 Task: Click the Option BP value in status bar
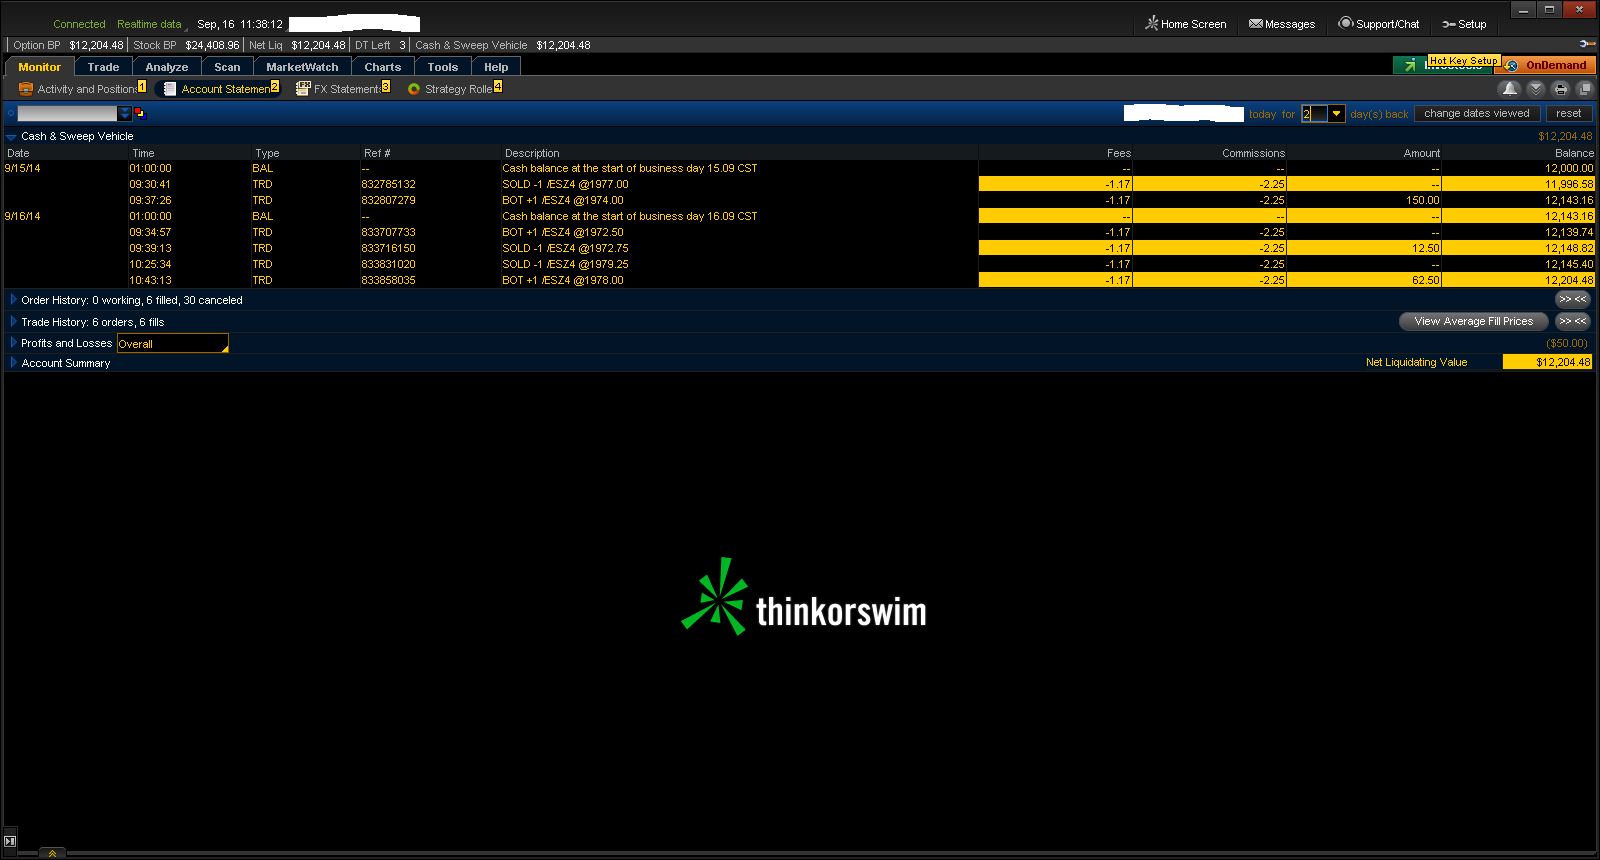point(96,45)
